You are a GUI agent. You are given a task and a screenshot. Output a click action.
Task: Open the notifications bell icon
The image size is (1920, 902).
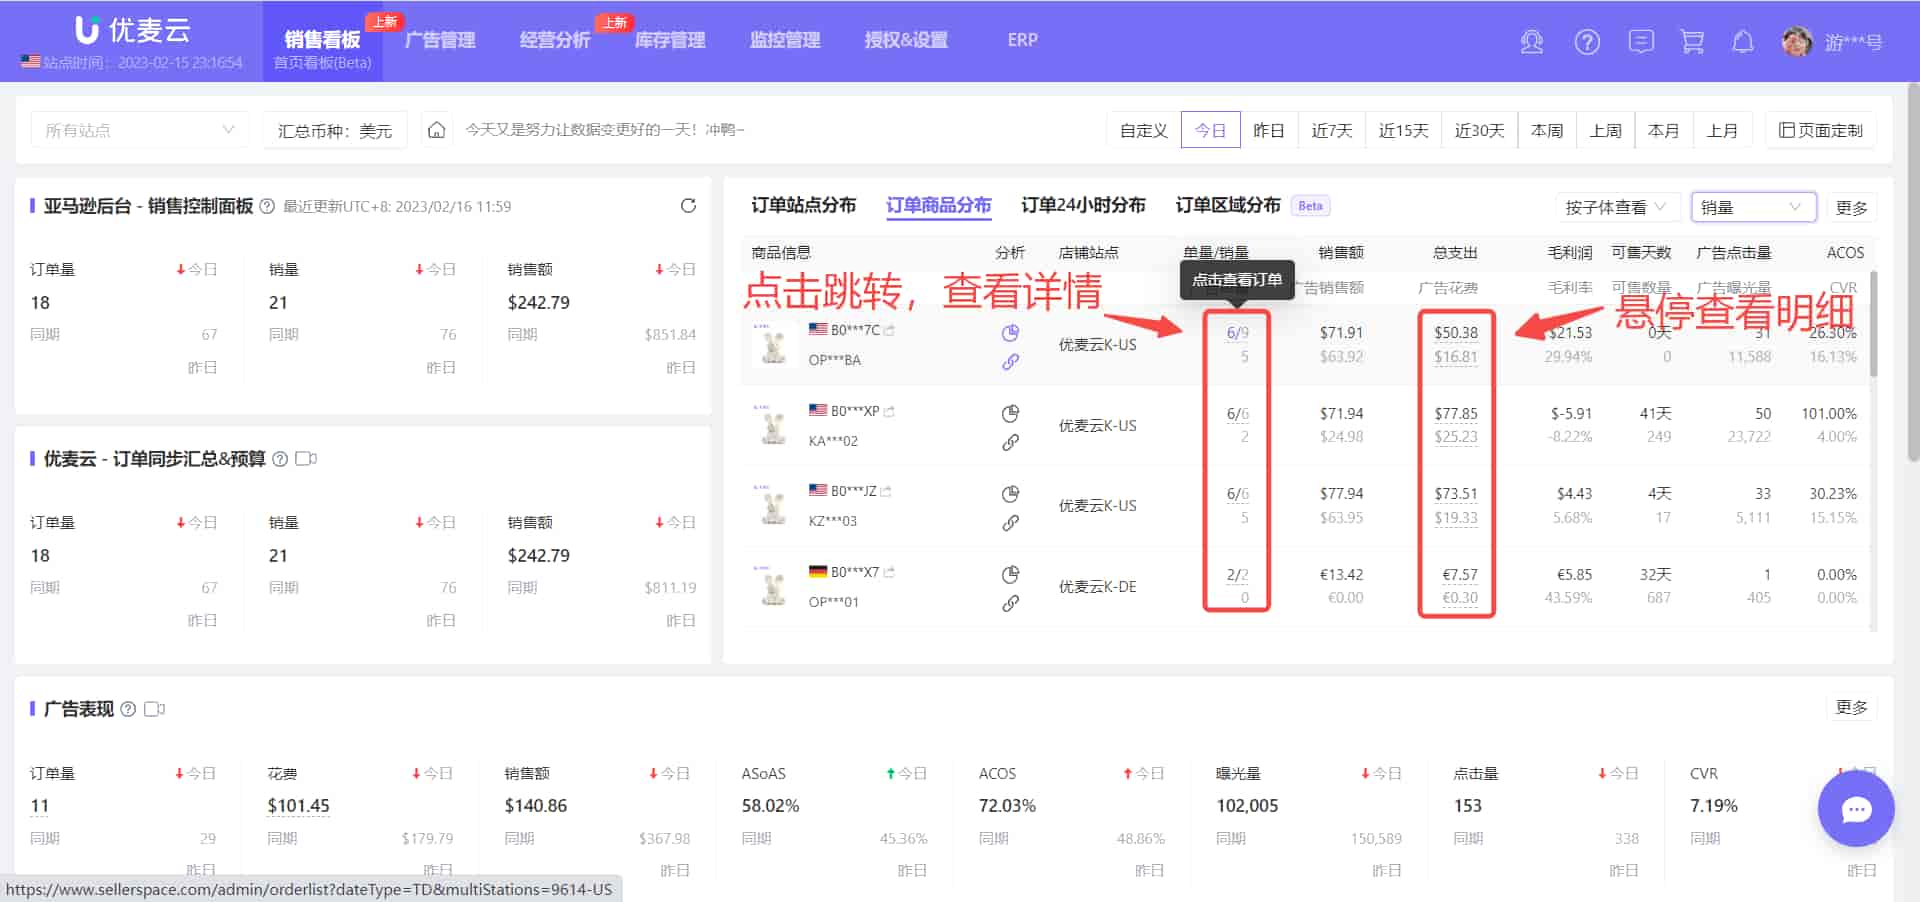pyautogui.click(x=1743, y=42)
